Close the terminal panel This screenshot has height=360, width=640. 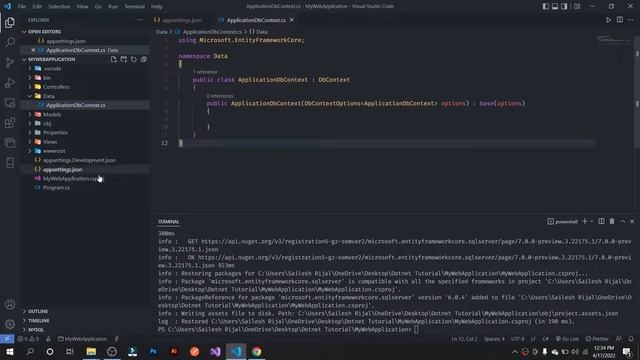point(632,221)
